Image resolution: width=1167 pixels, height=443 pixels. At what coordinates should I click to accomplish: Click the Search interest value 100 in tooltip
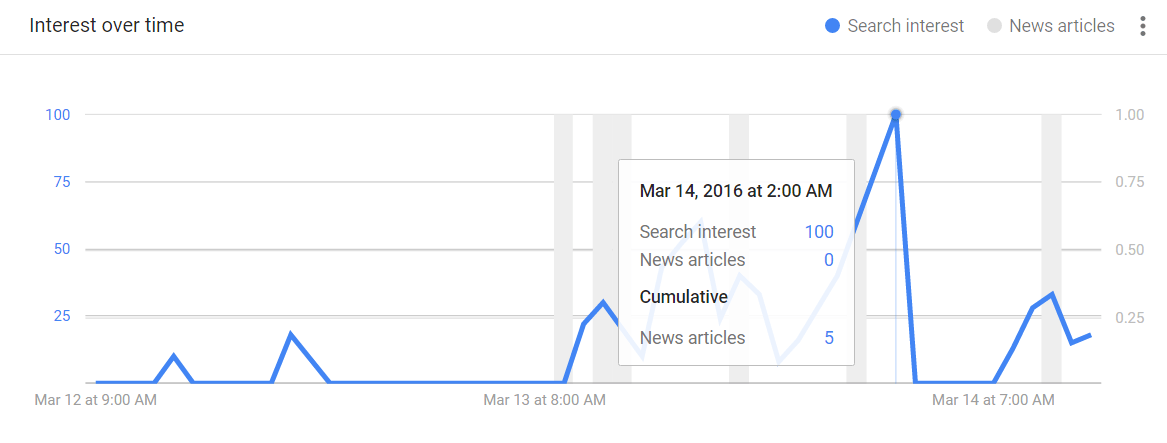click(818, 232)
